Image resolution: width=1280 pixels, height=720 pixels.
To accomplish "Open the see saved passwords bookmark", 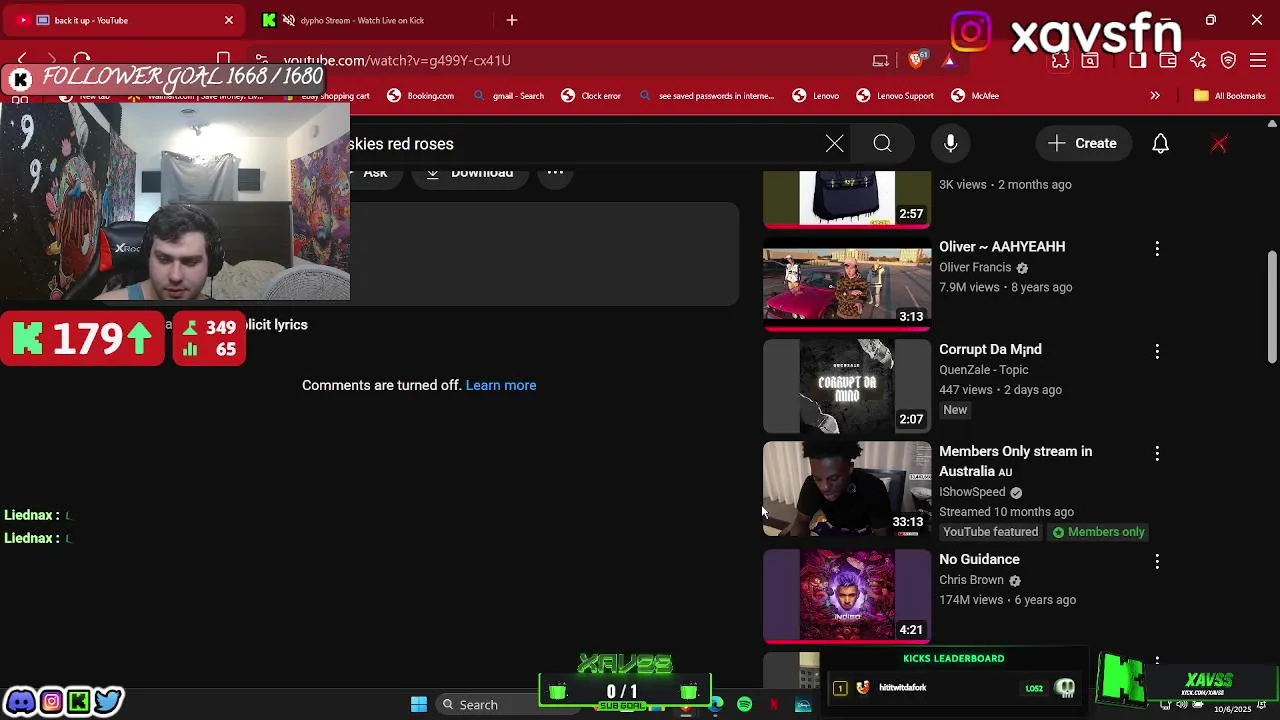I will [x=707, y=96].
